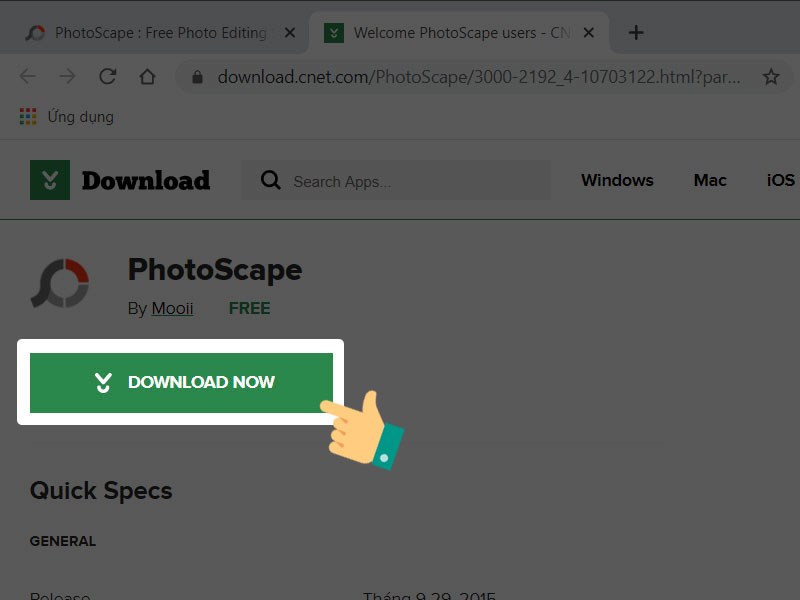Reload the current page

[107, 77]
